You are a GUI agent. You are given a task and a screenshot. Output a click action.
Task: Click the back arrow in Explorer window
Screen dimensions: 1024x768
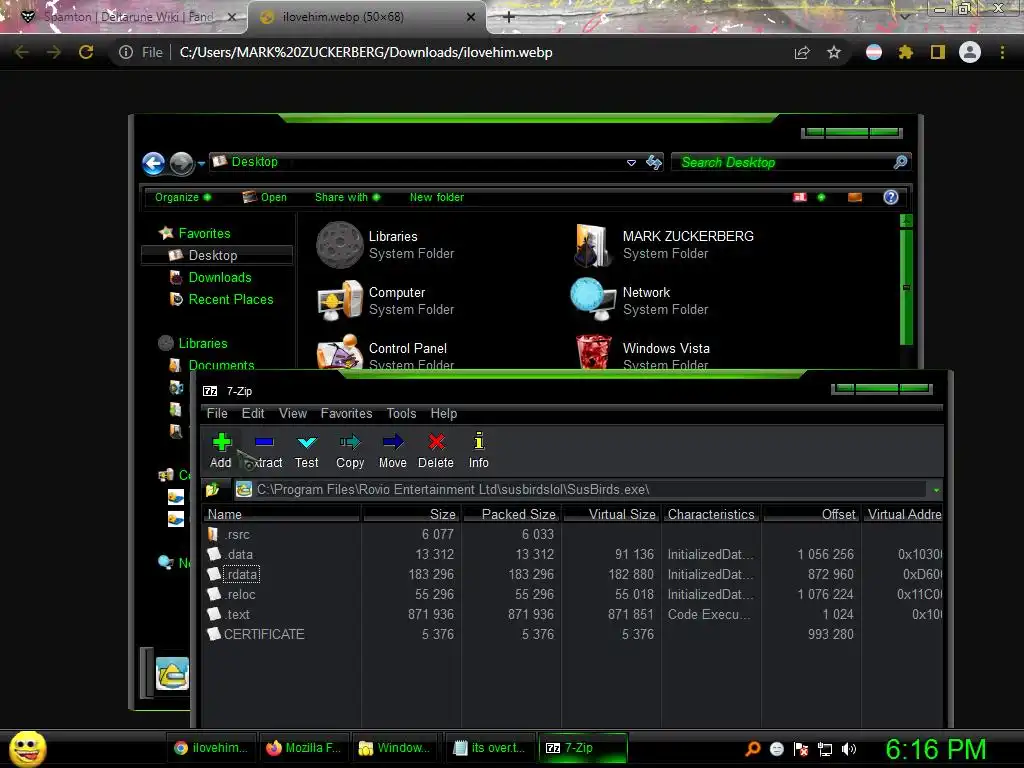[x=153, y=163]
